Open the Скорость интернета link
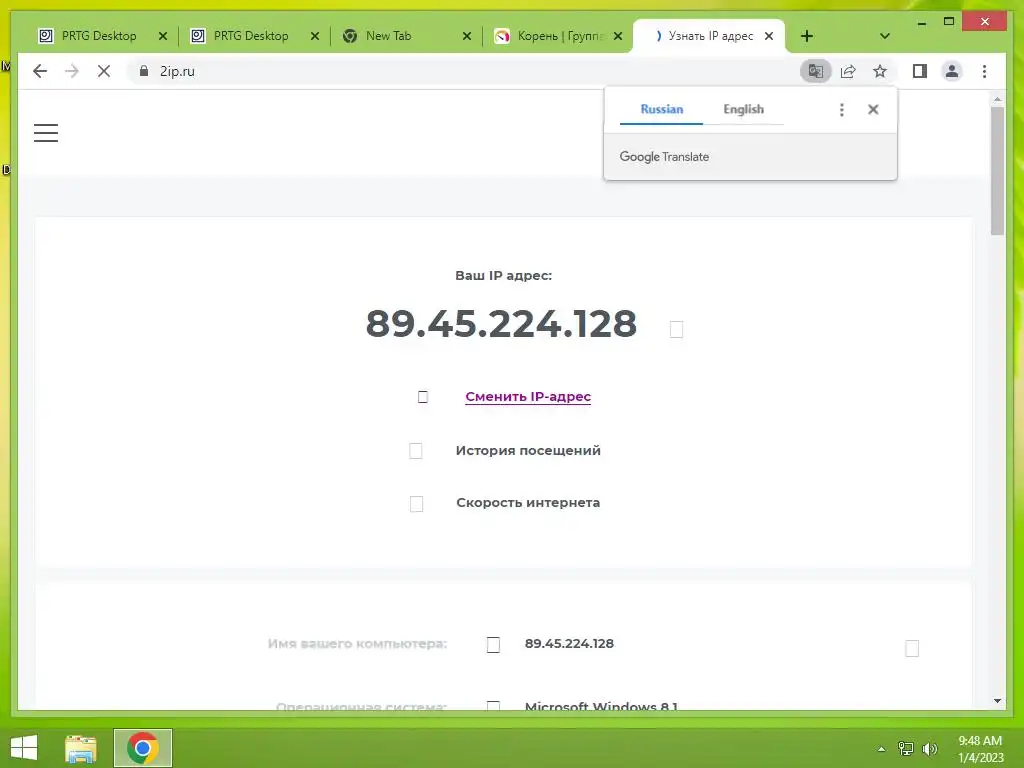The image size is (1024, 768). 528,503
